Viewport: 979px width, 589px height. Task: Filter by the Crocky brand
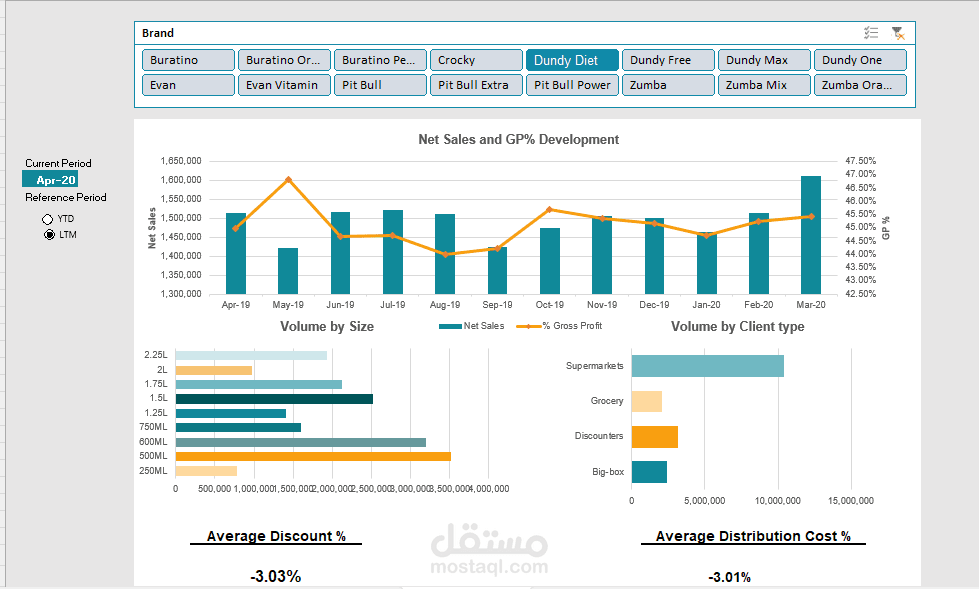476,60
